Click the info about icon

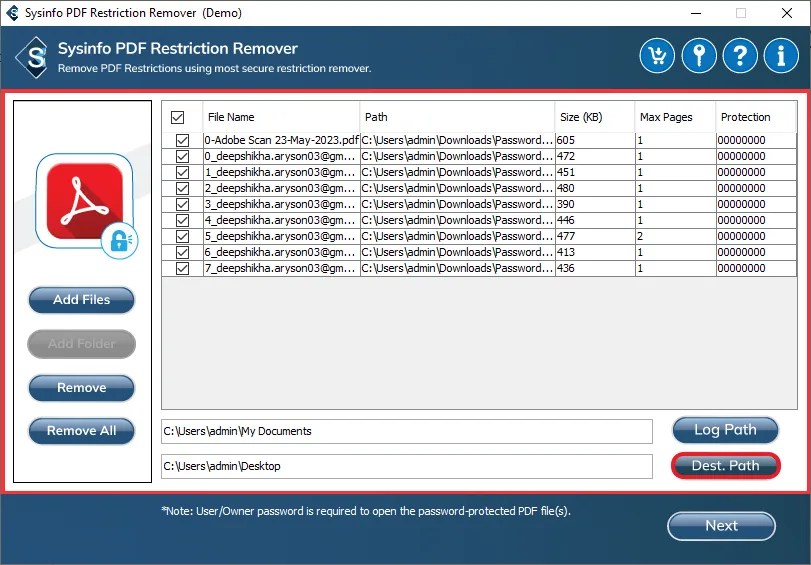point(781,56)
